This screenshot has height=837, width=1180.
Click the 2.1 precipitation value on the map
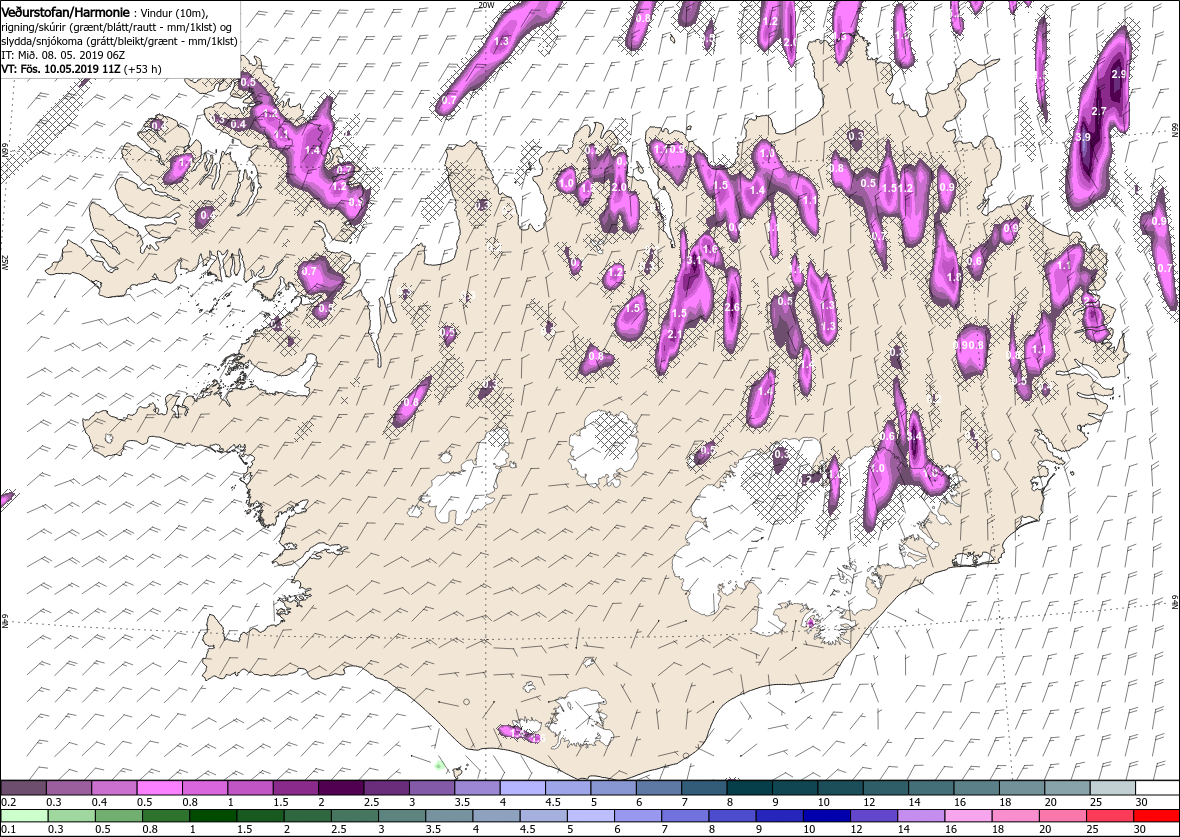coord(675,334)
